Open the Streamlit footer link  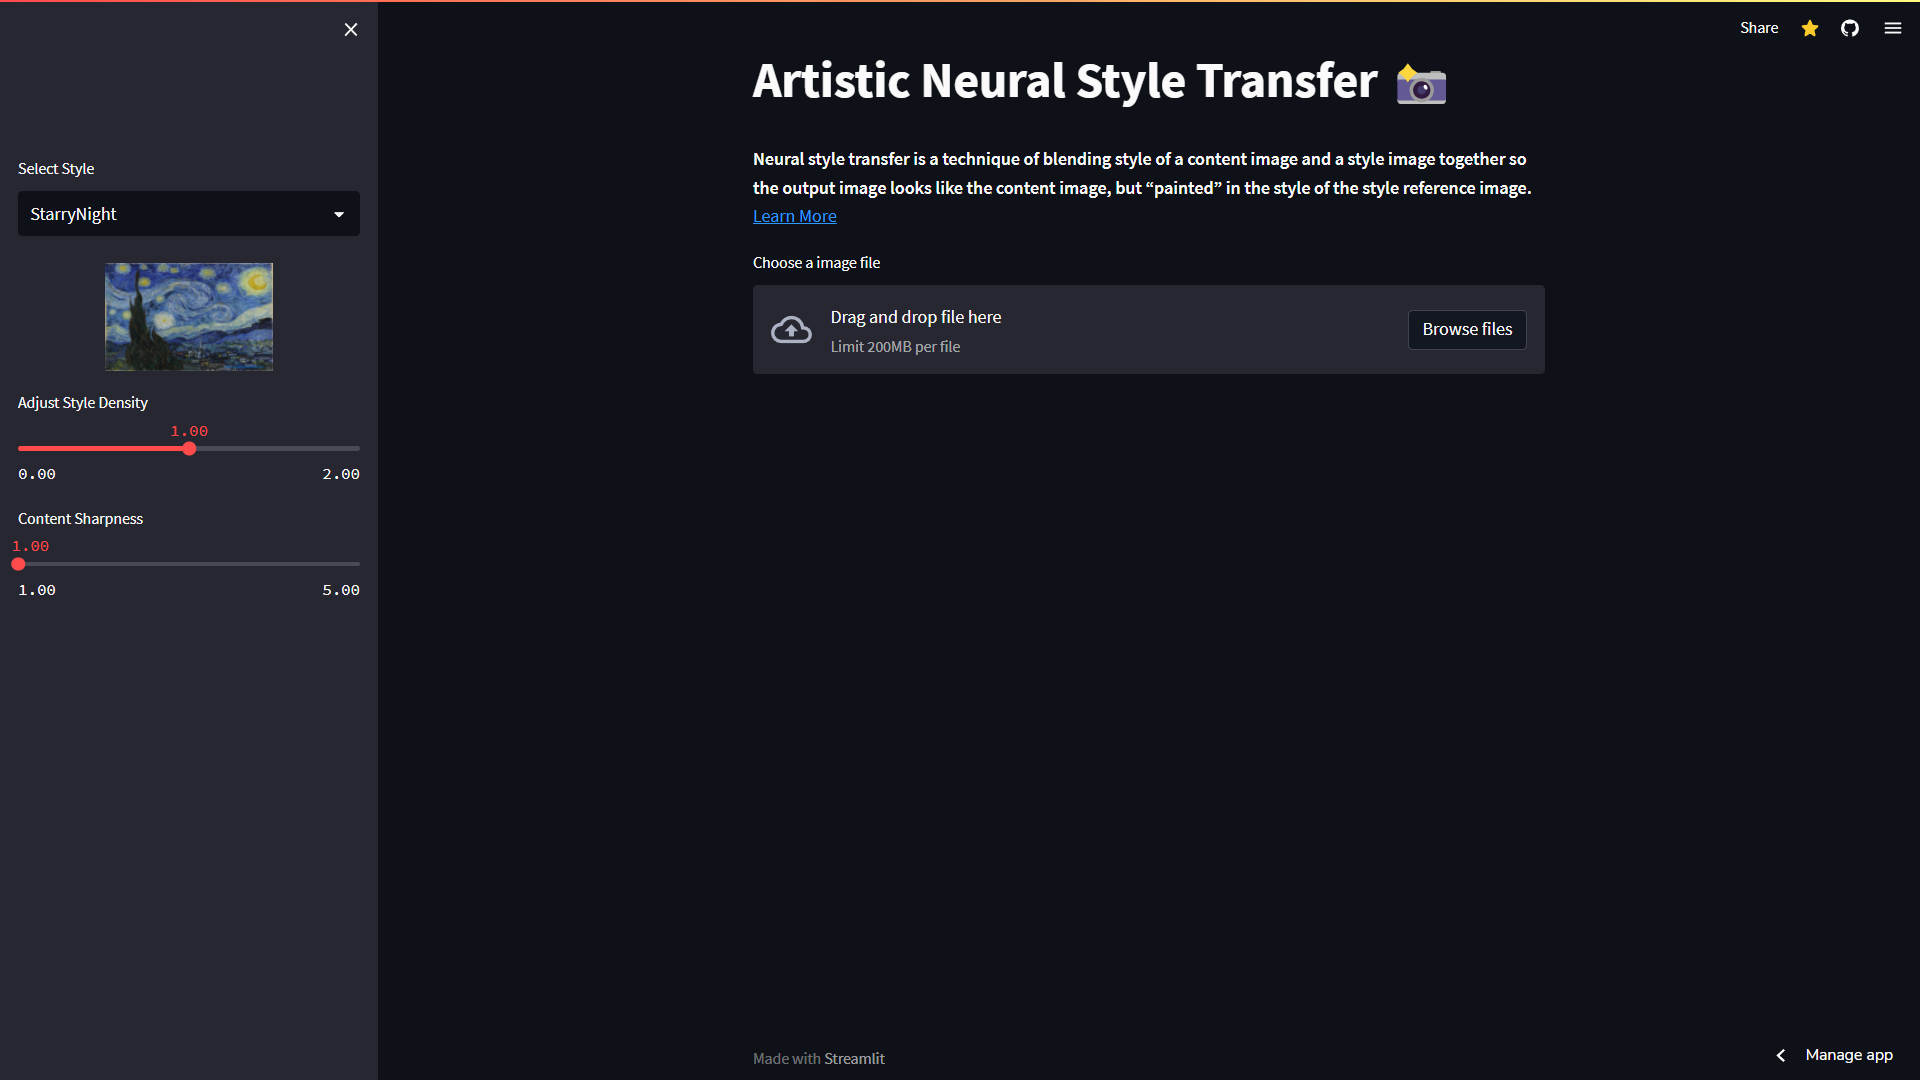point(854,1058)
